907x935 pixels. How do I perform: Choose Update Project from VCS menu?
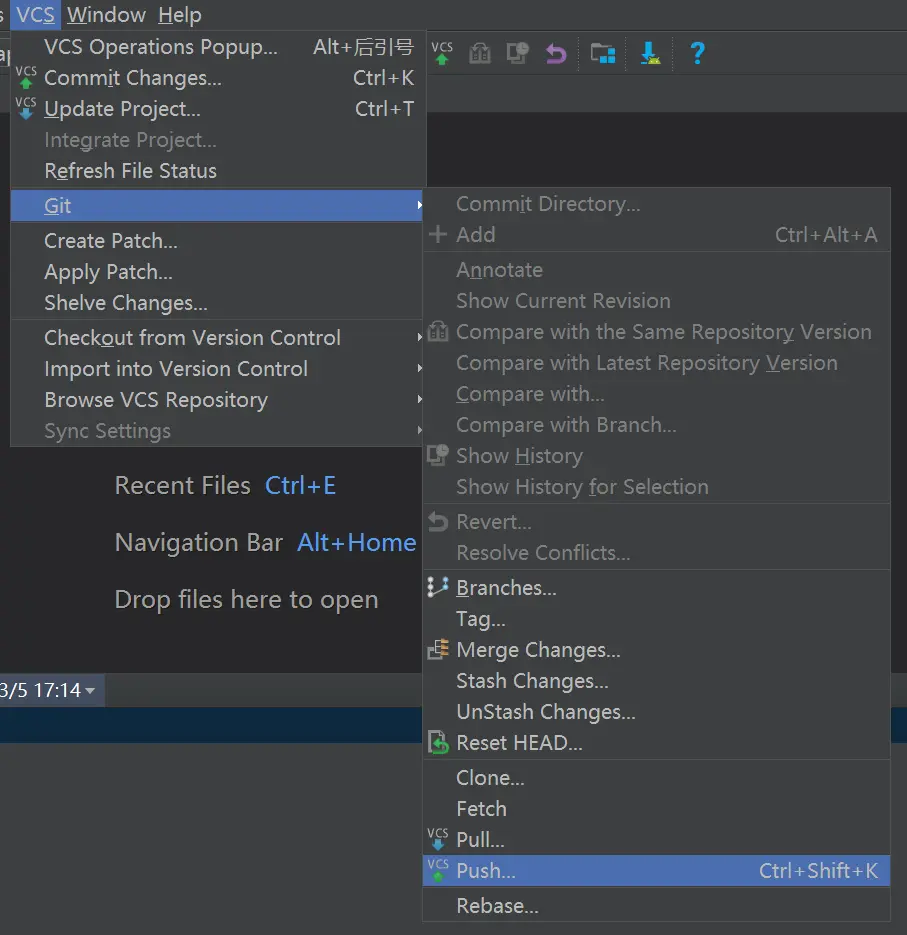click(x=218, y=109)
